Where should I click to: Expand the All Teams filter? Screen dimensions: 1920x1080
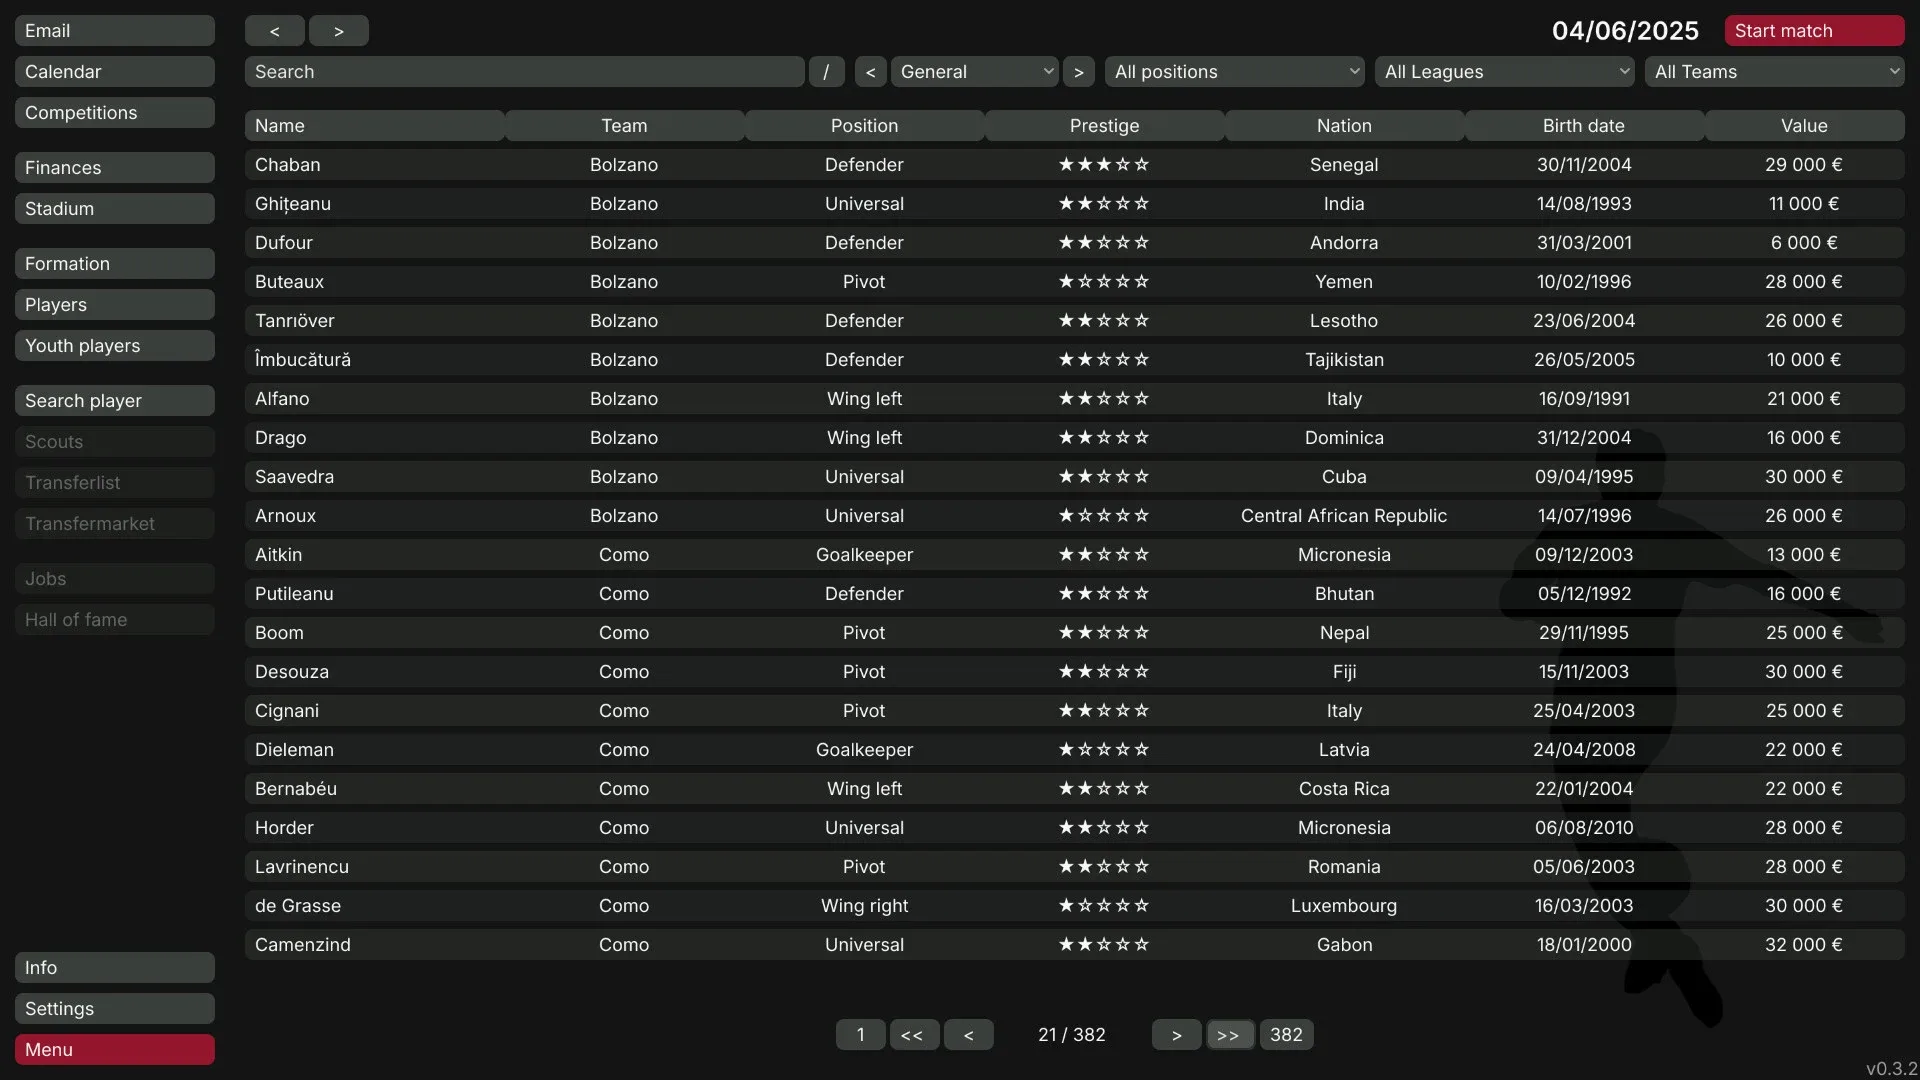pyautogui.click(x=1774, y=72)
